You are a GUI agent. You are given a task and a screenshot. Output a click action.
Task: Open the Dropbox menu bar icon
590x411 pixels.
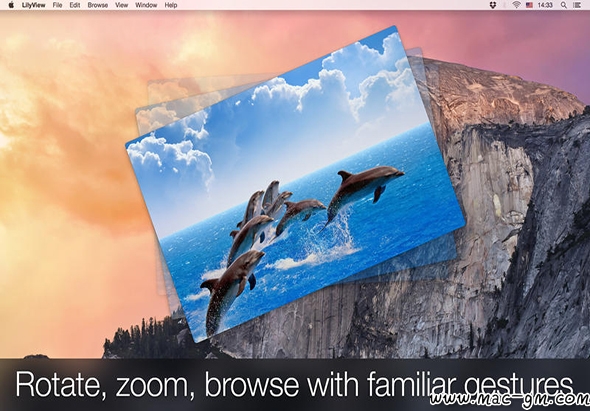(x=493, y=5)
